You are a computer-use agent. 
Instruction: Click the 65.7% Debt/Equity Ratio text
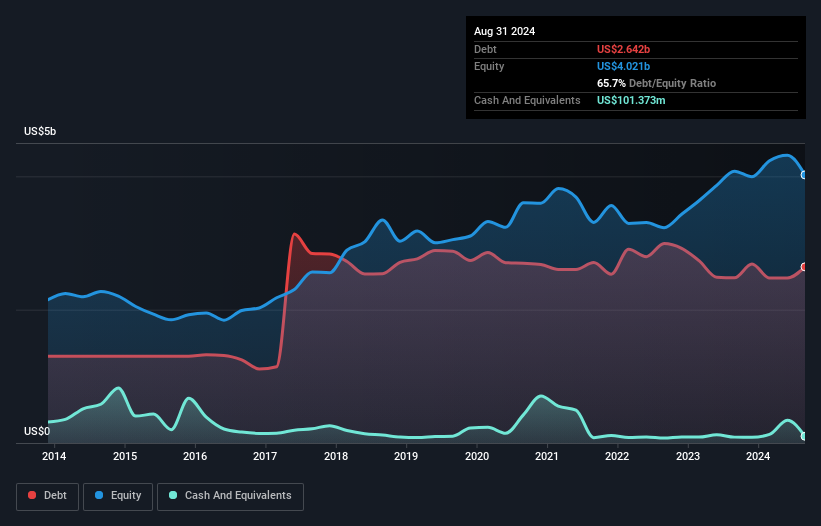[x=656, y=83]
